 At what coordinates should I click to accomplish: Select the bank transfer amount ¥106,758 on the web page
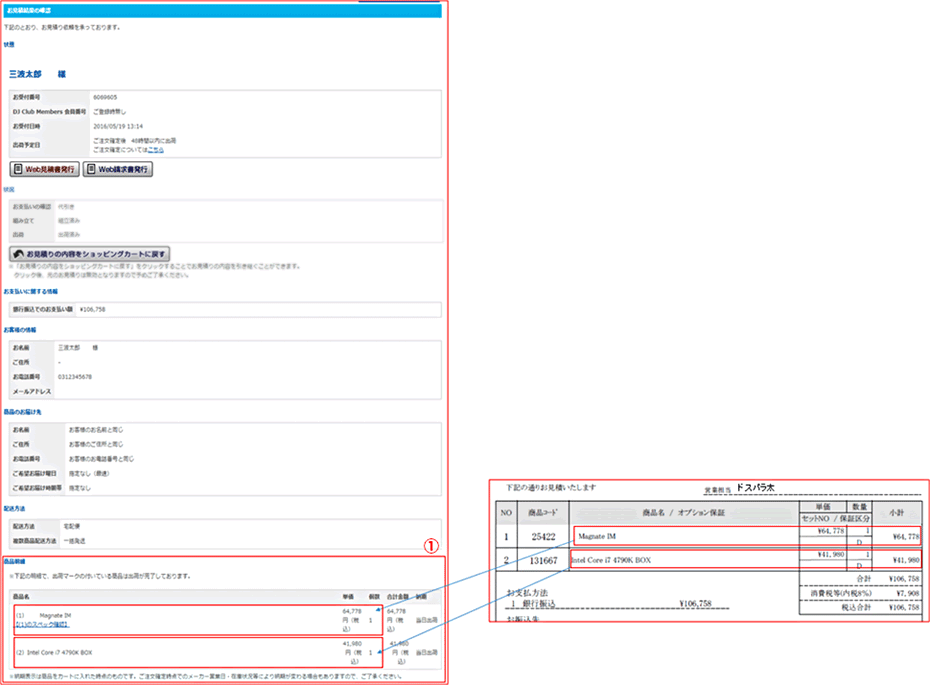click(93, 309)
